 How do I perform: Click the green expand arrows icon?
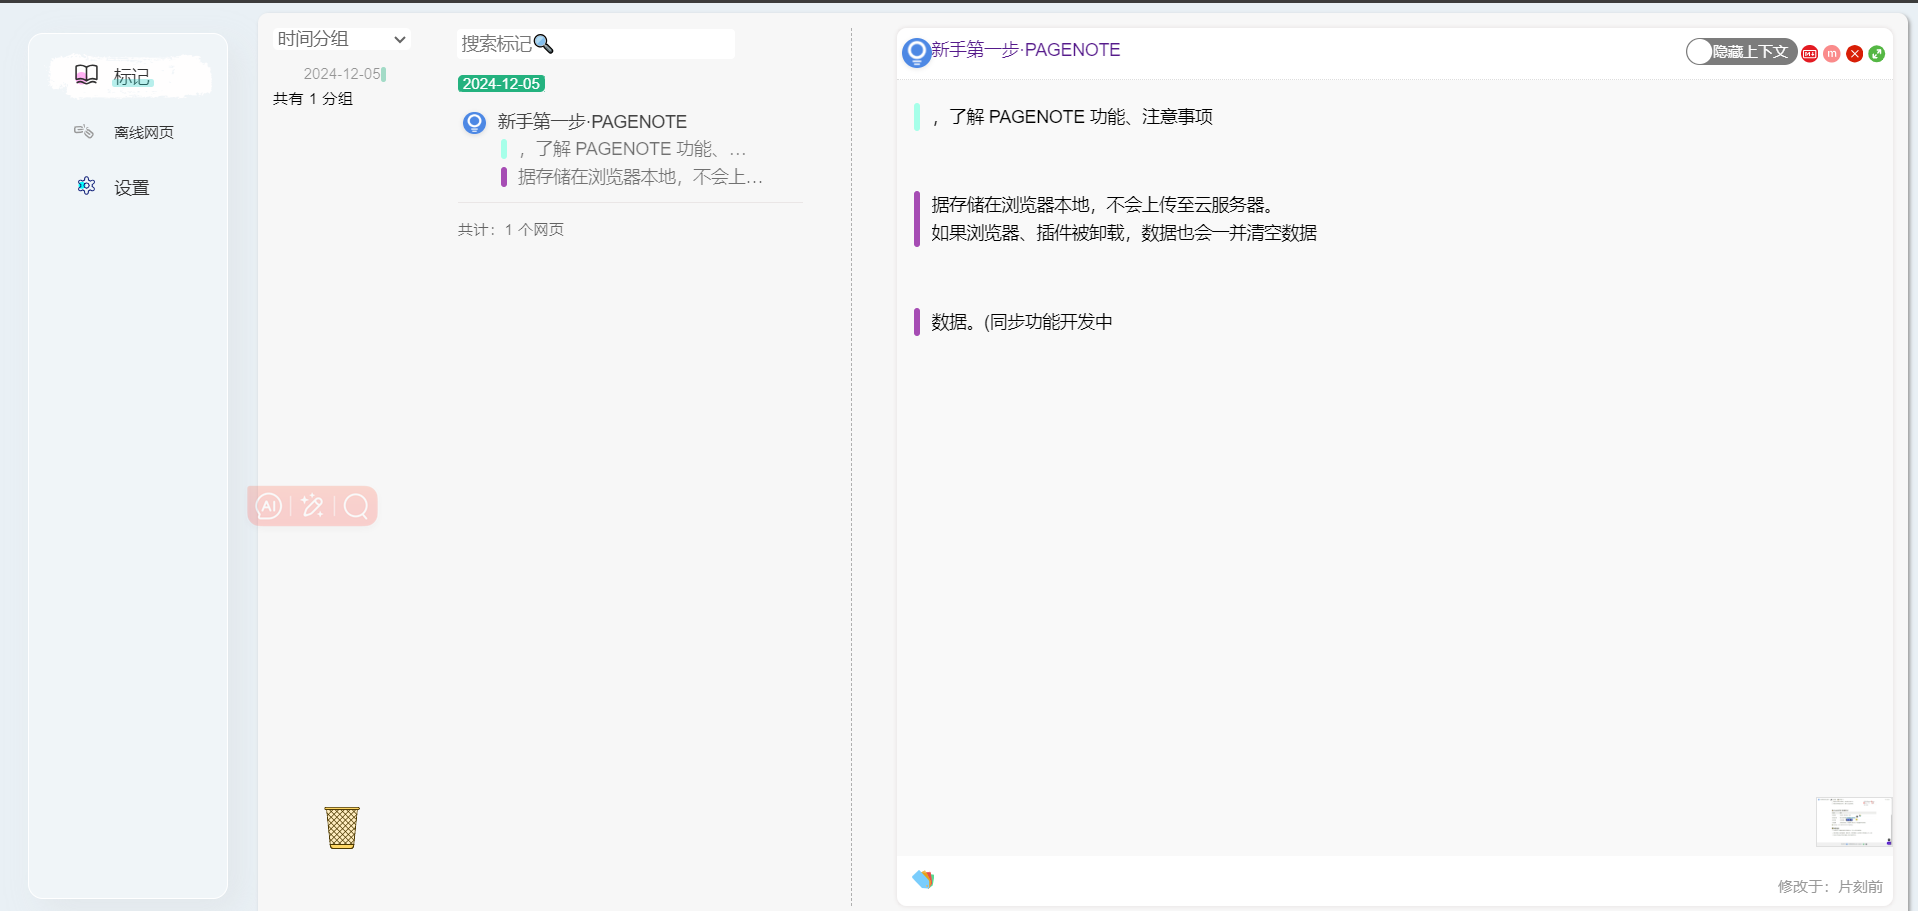tap(1877, 54)
